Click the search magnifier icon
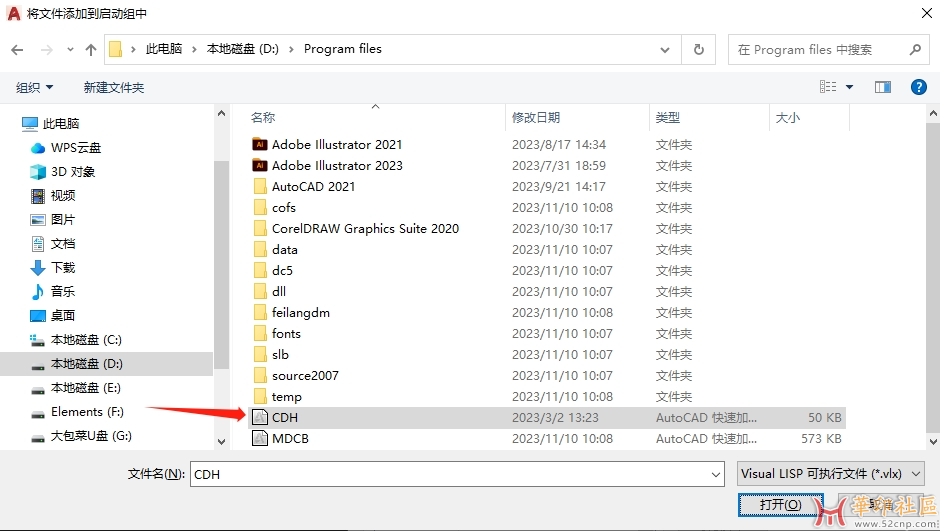Viewport: 940px width, 531px height. [x=915, y=50]
